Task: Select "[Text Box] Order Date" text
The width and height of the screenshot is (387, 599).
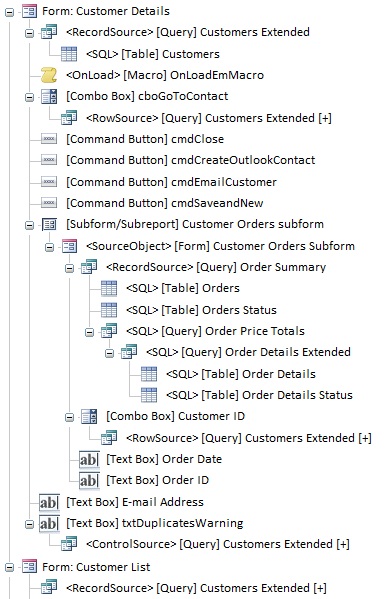Action: (164, 459)
